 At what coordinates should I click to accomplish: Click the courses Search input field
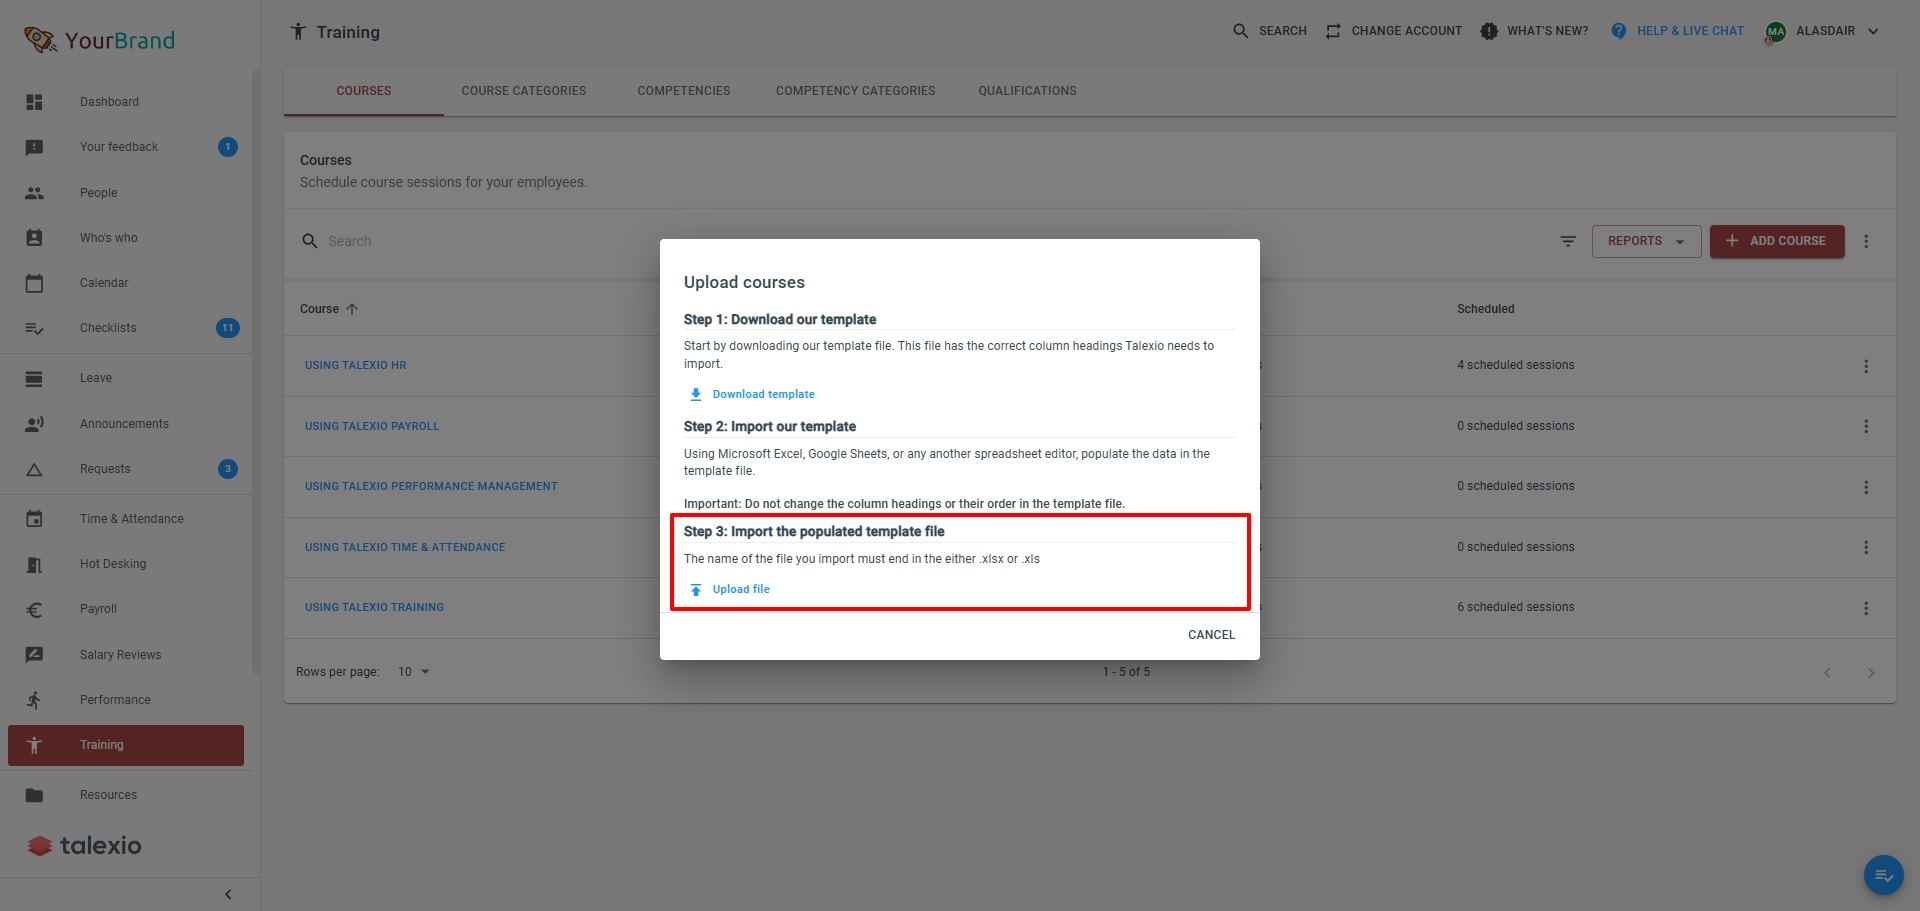click(x=480, y=241)
